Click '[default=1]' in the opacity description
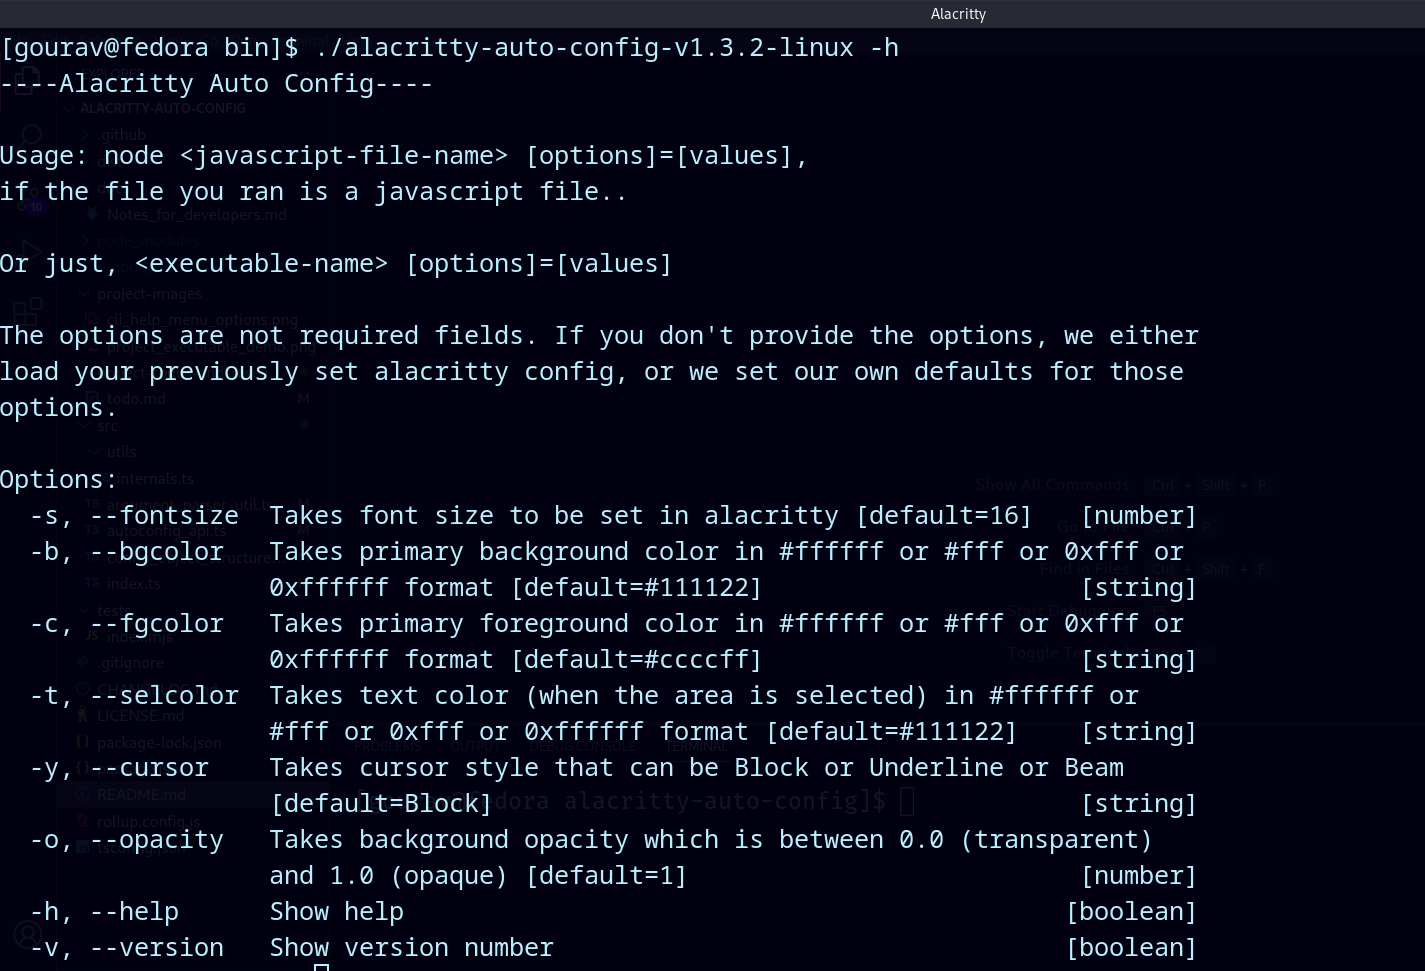Screen dimensions: 1425x971 coord(607,875)
